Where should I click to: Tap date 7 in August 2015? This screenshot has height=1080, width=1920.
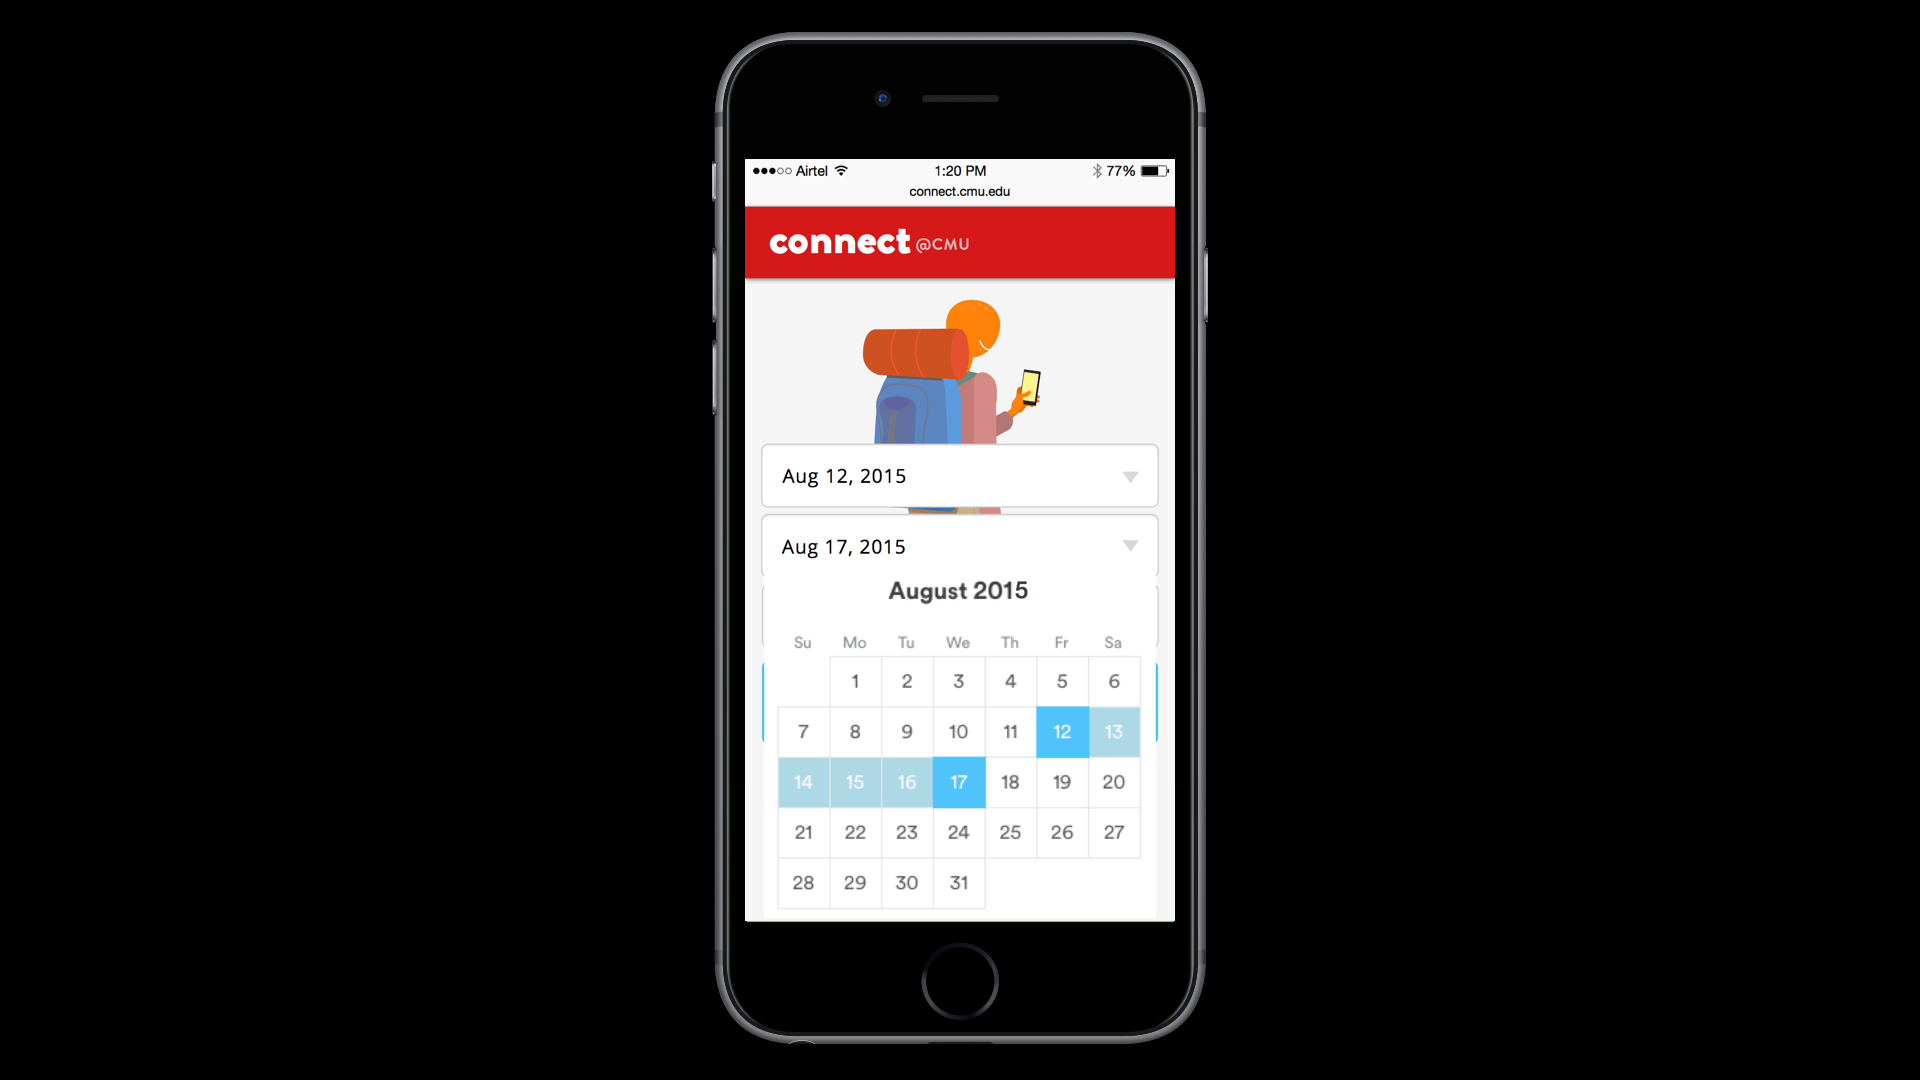802,731
